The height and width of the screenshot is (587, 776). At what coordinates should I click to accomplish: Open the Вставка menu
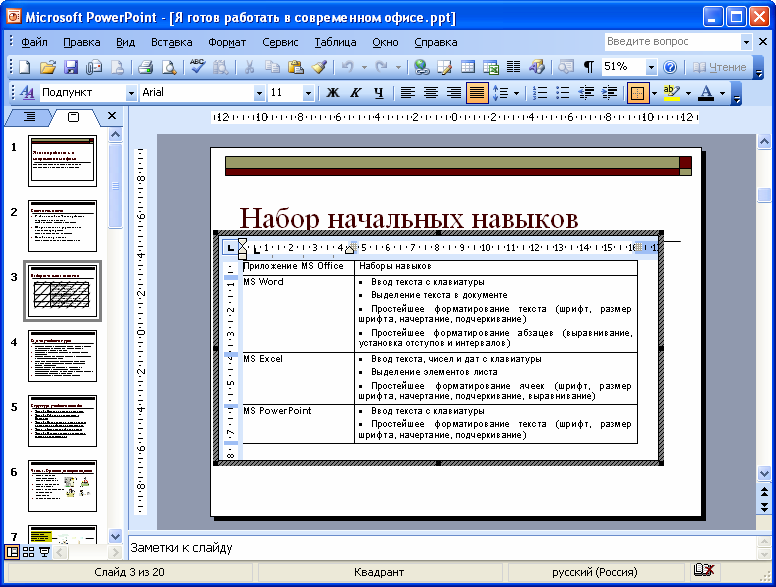click(171, 43)
